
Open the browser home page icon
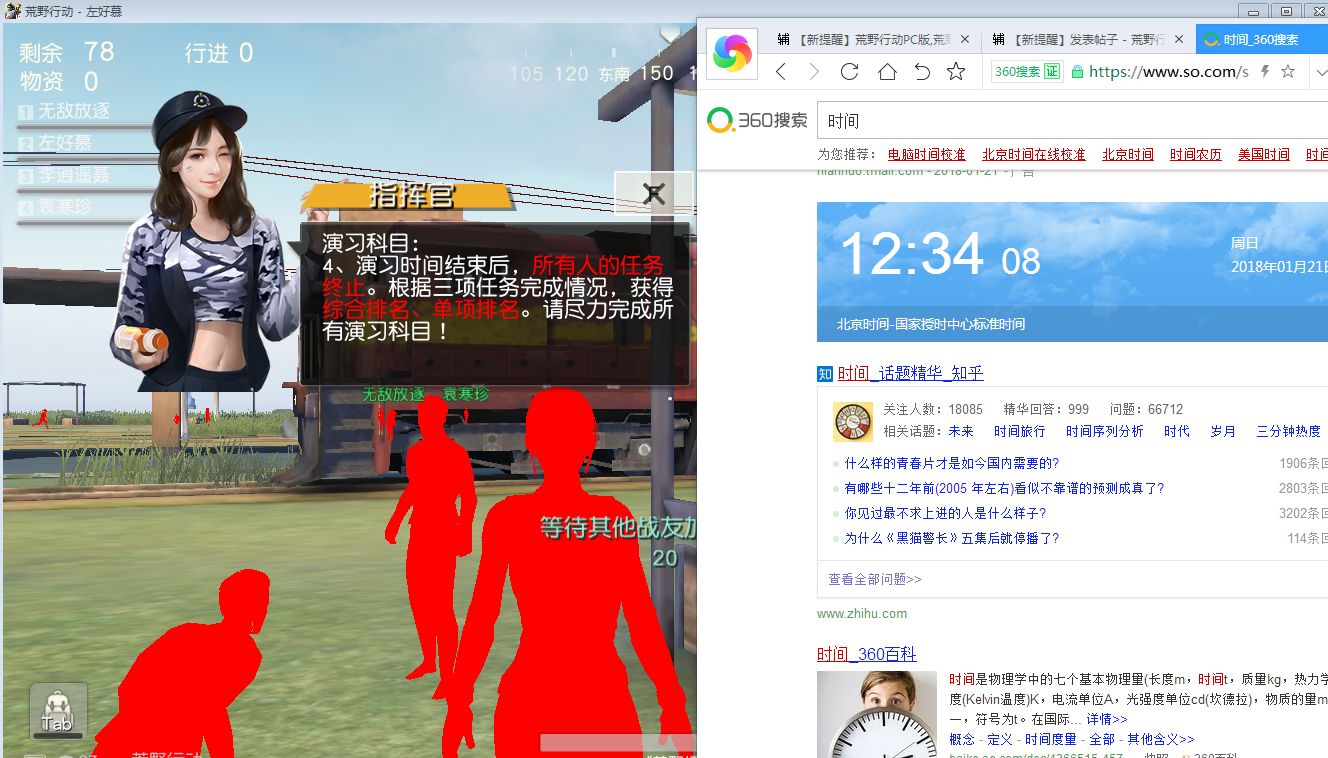coord(887,72)
